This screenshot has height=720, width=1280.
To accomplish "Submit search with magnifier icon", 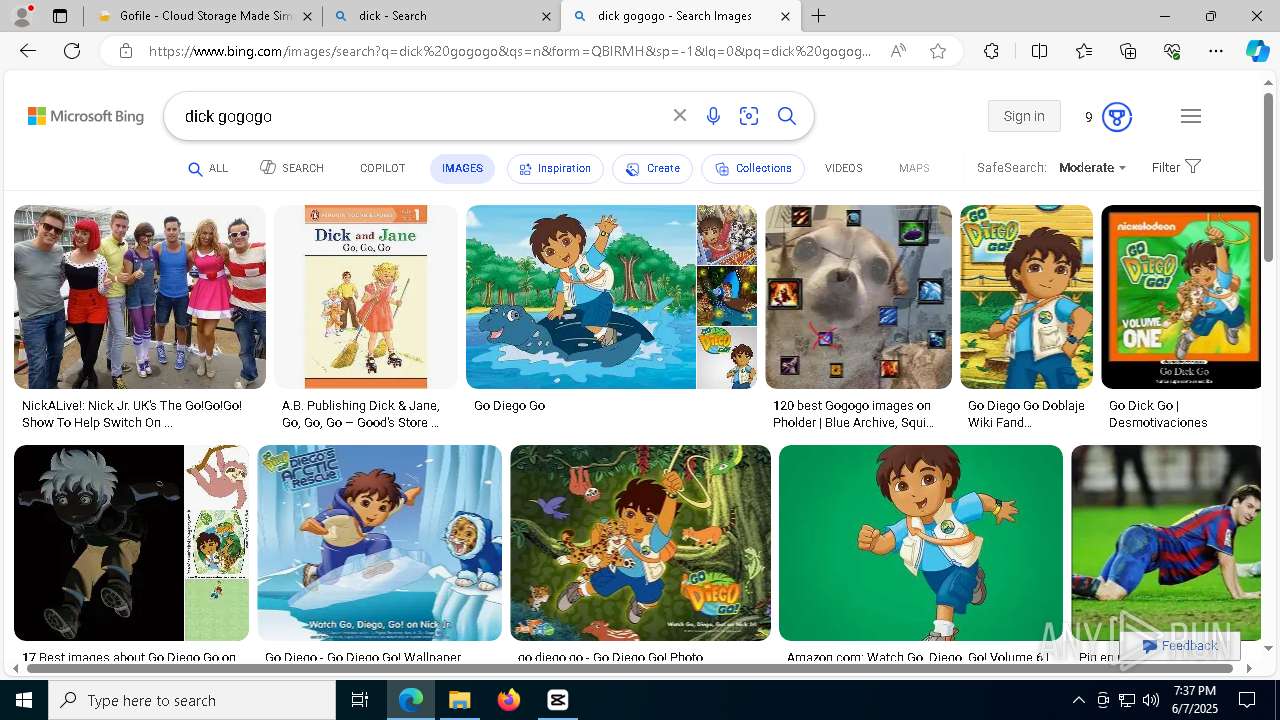I will coord(787,116).
